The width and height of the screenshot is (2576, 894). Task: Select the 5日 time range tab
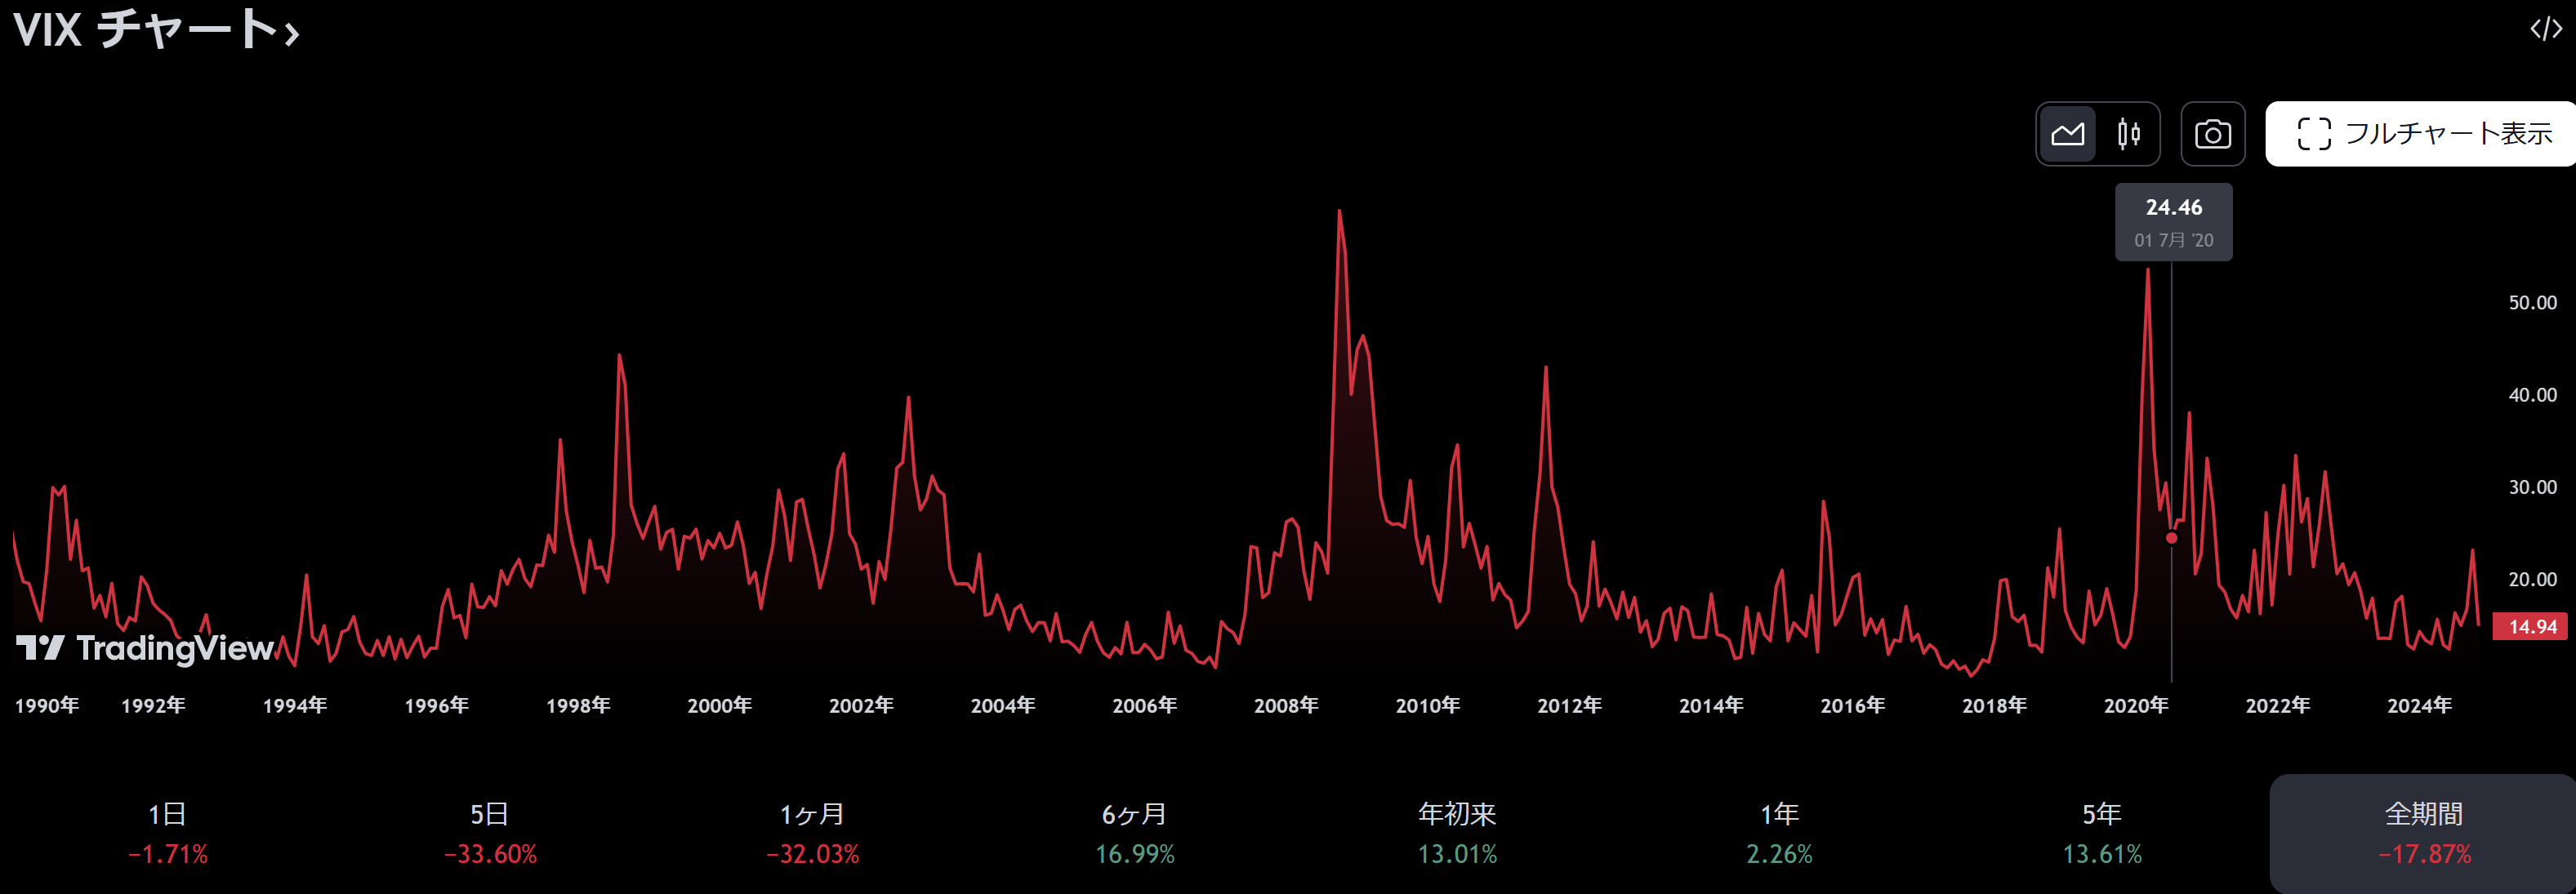[x=490, y=833]
